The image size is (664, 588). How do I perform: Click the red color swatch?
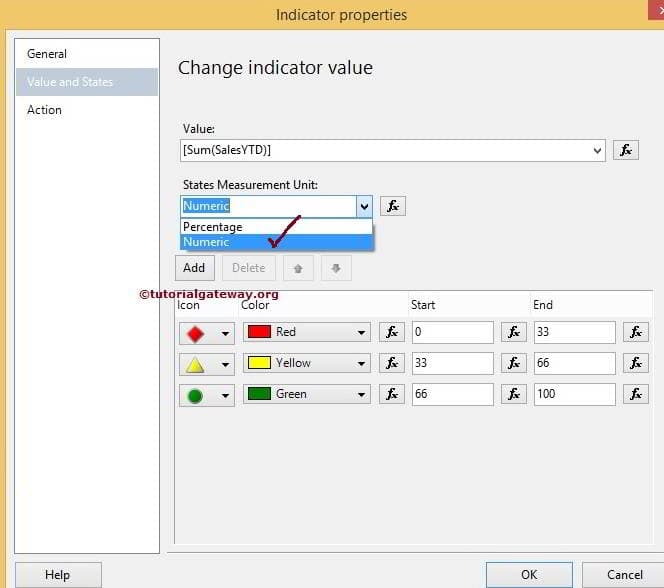coord(259,331)
